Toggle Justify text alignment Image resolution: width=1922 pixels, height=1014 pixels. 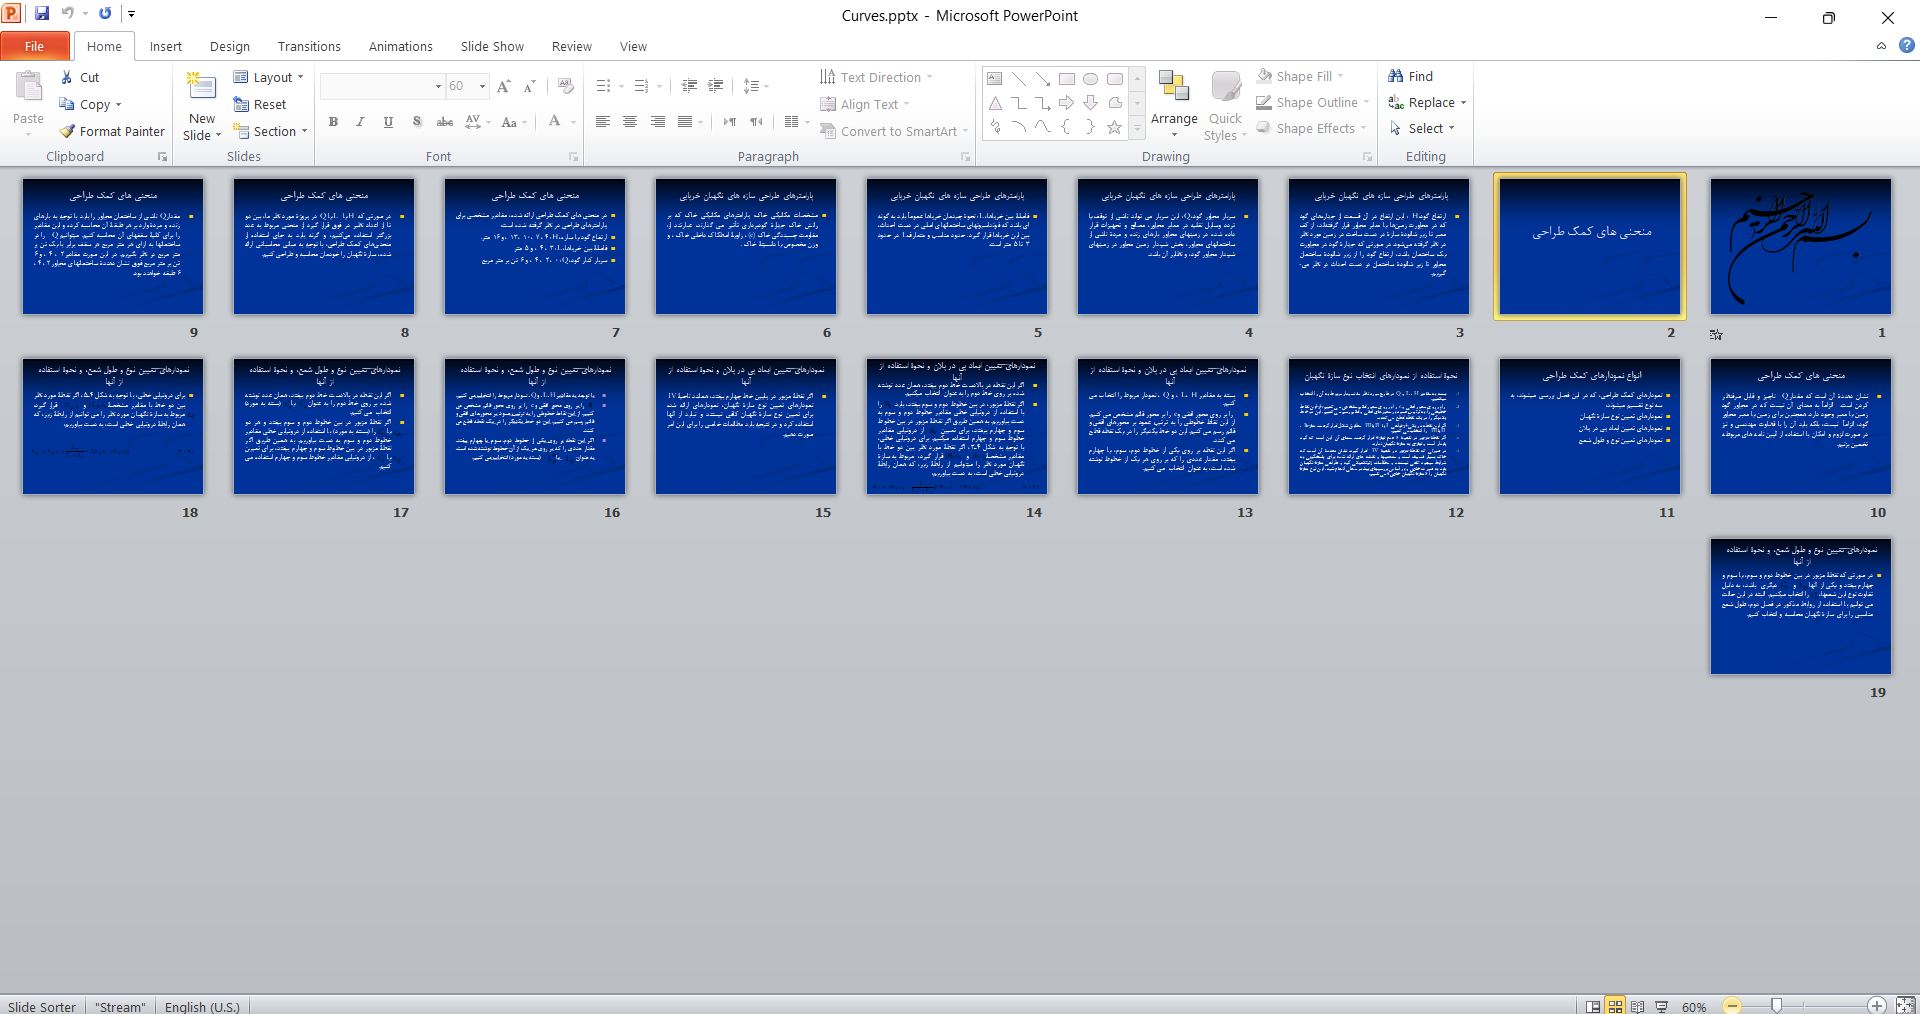coord(685,122)
